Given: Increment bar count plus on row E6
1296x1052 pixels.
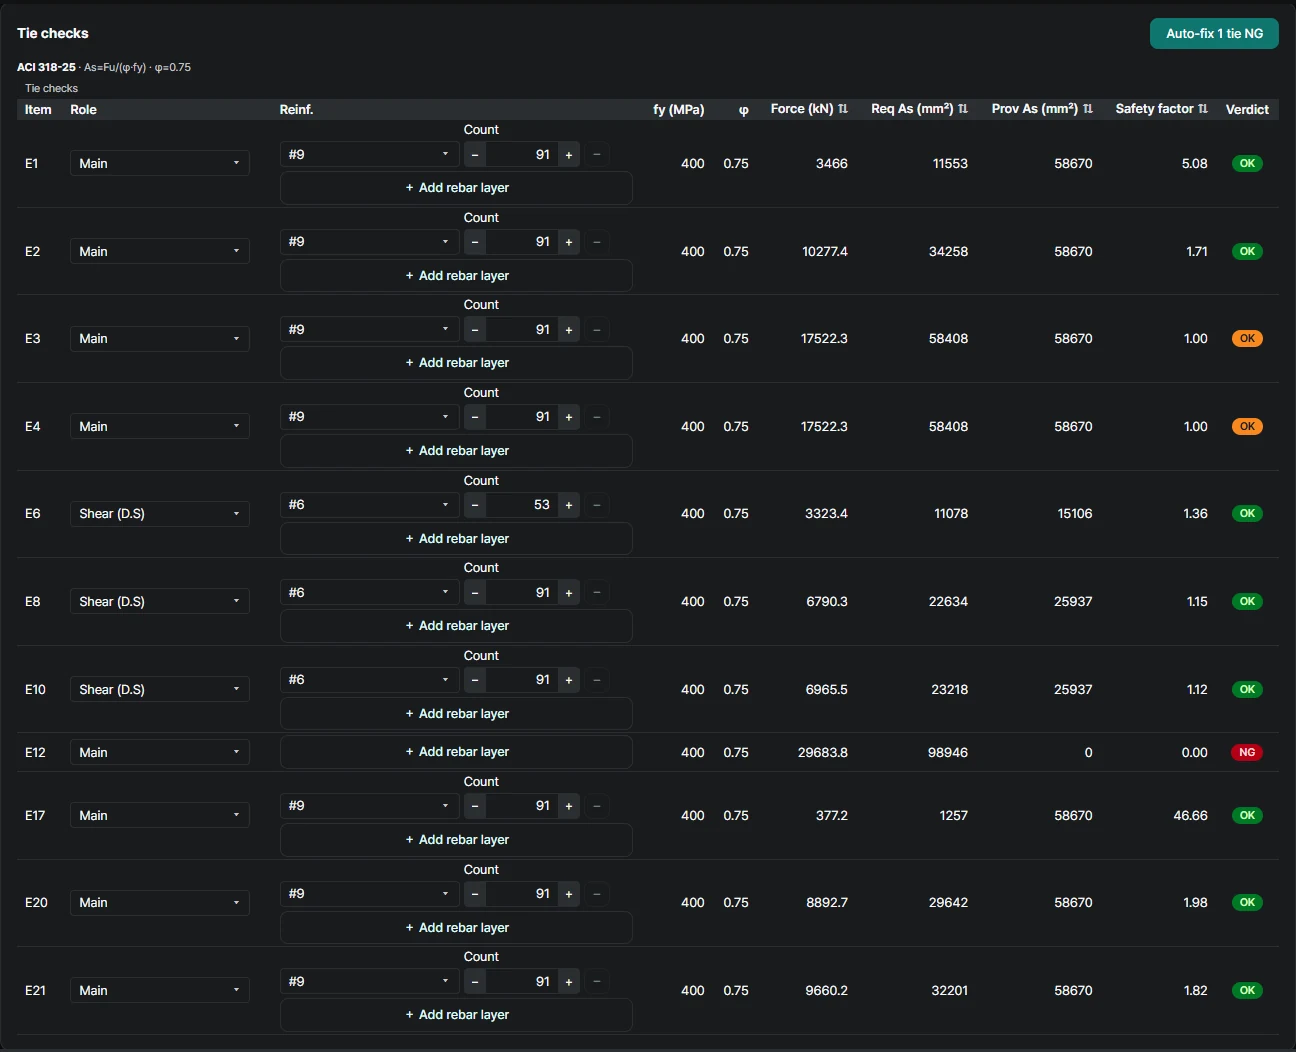Looking at the screenshot, I should [569, 505].
